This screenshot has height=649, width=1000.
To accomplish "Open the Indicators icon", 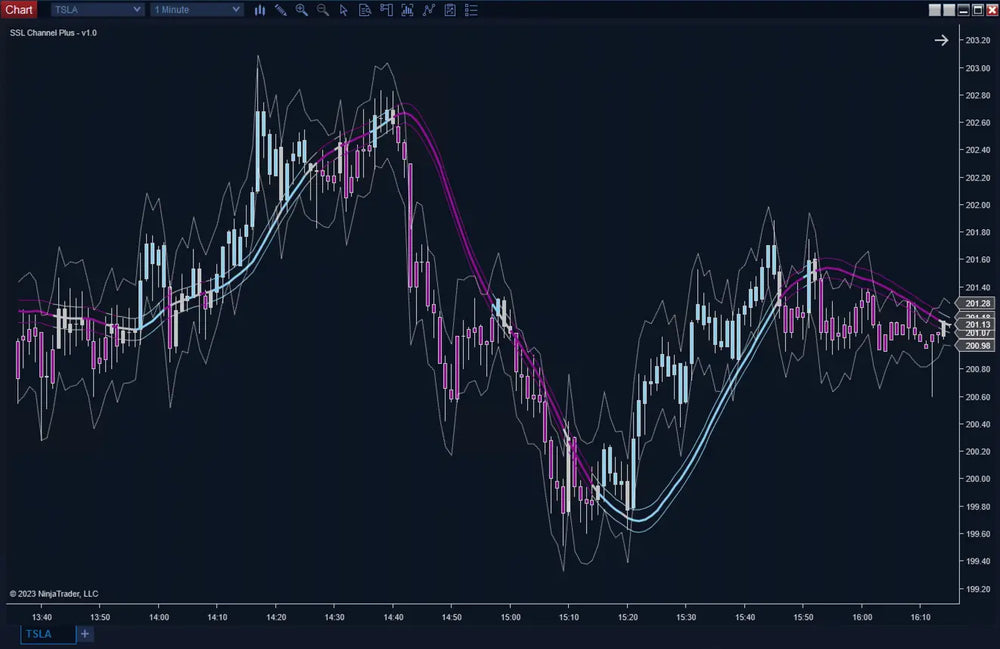I will coord(429,10).
